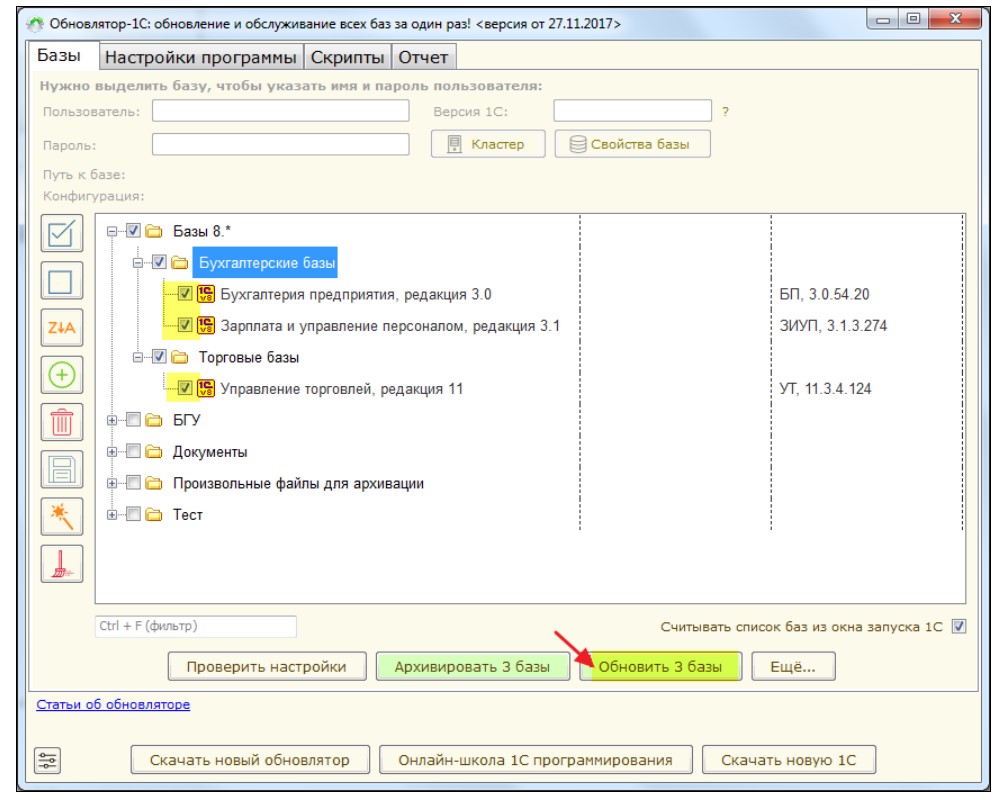
Task: Select the version cell УТ, 11.3.4.124
Action: click(825, 389)
